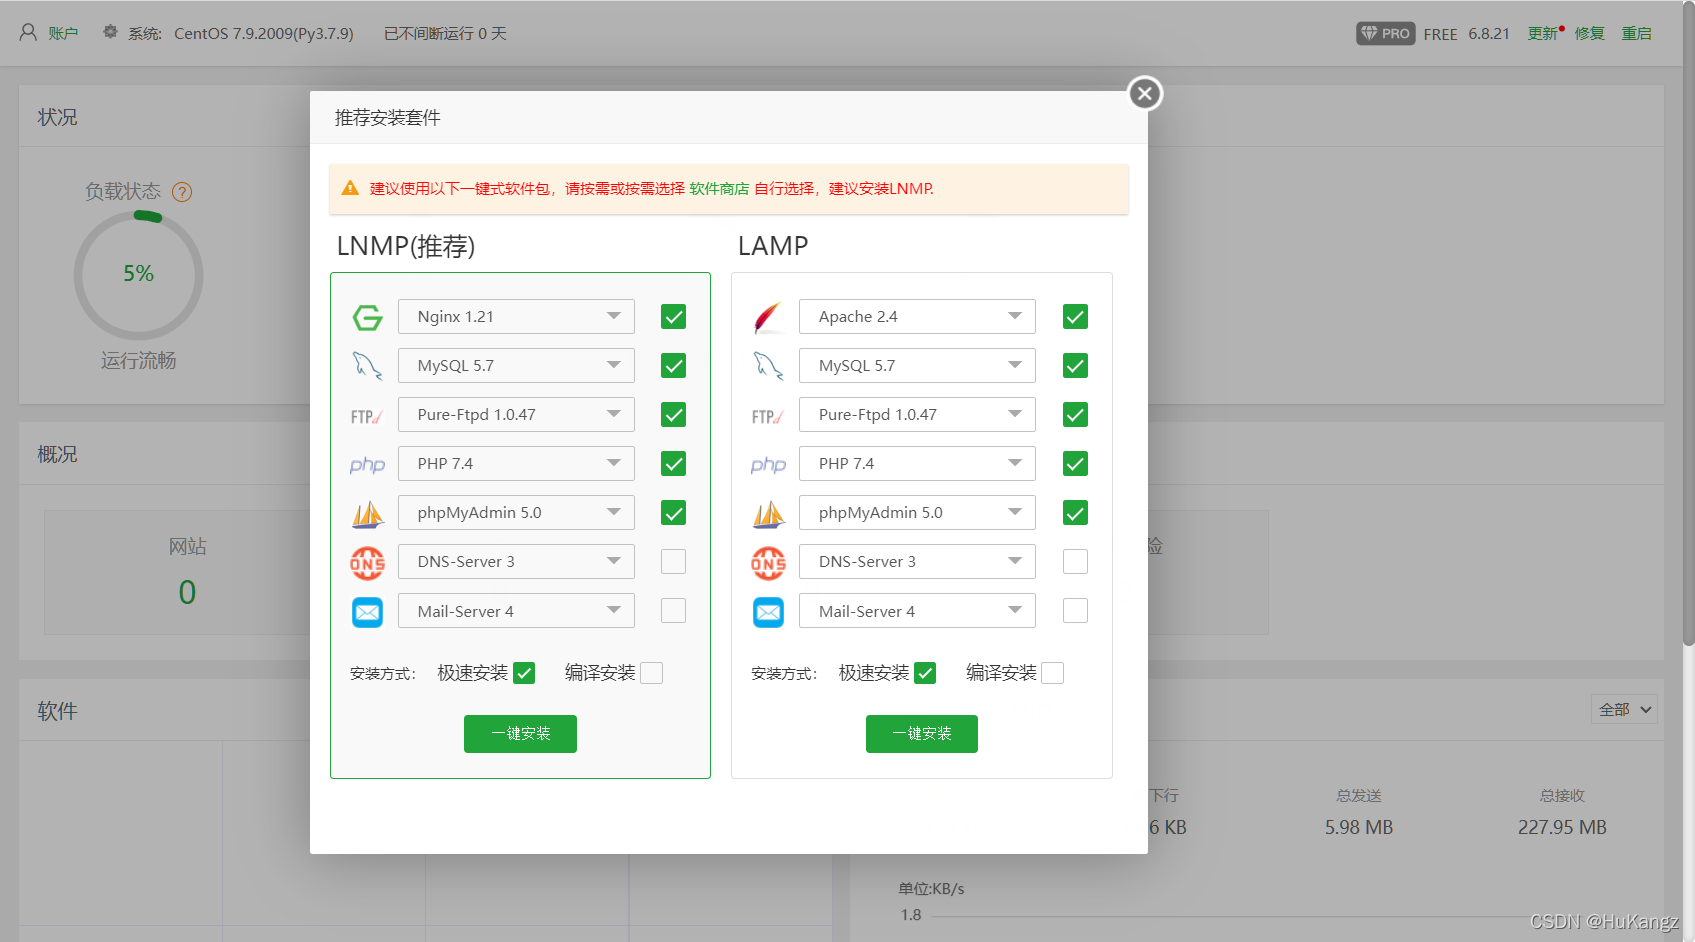The height and width of the screenshot is (942, 1695).
Task: Click 一键安装 for LNMP
Action: 520,734
